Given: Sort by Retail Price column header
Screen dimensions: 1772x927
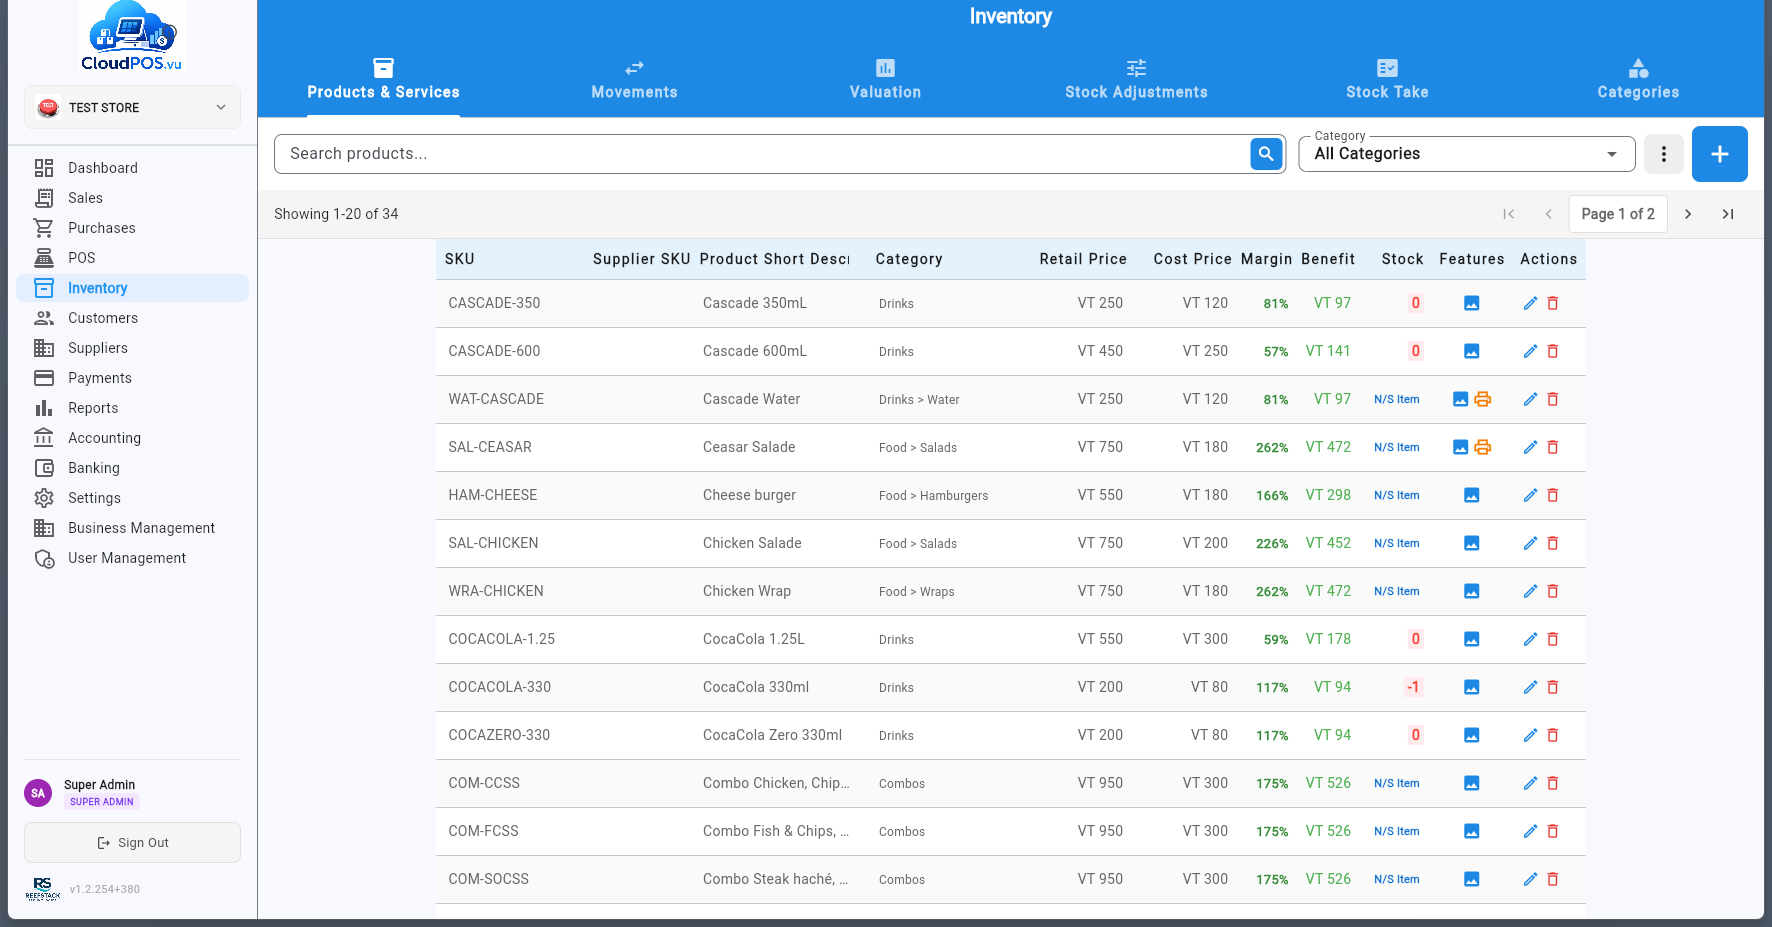Looking at the screenshot, I should [x=1083, y=259].
